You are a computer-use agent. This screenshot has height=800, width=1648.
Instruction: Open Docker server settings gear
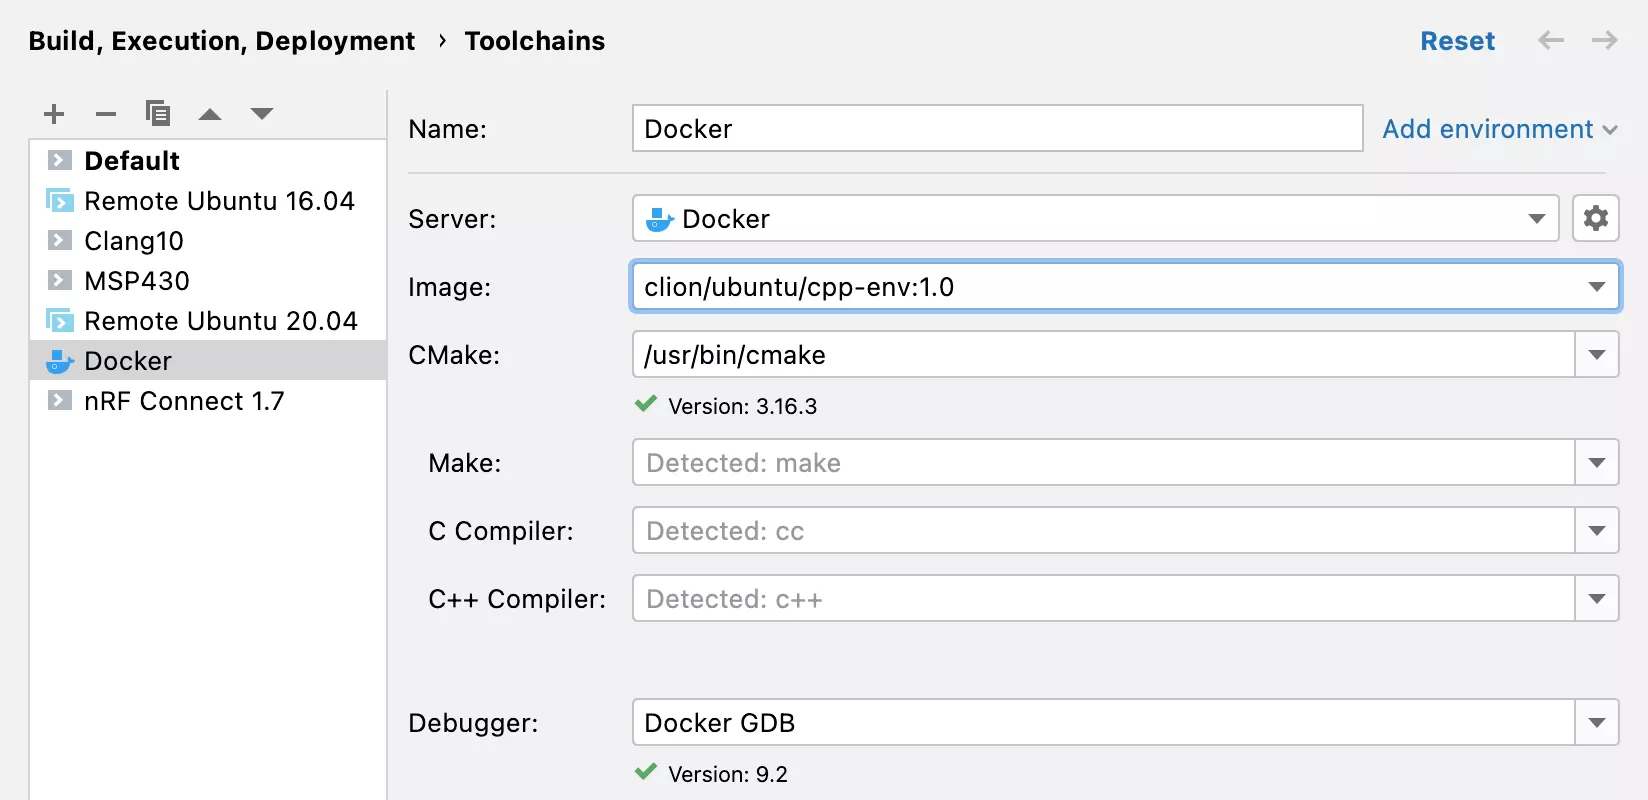(1596, 218)
